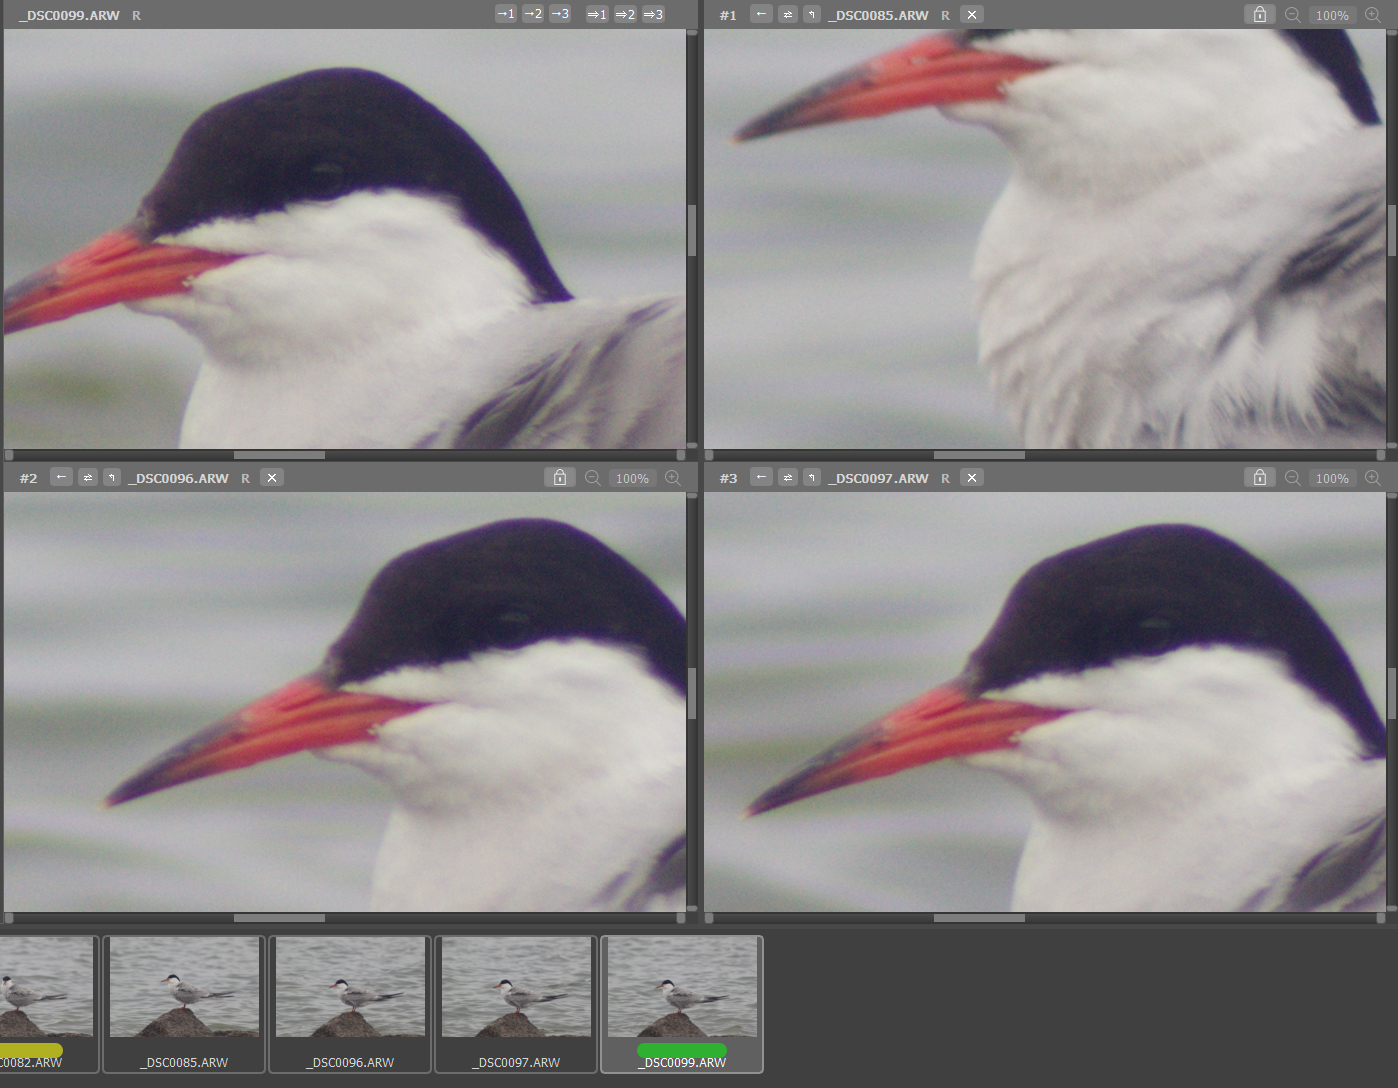The width and height of the screenshot is (1398, 1088).
Task: Zoom in on pane #2 image
Action: [x=673, y=478]
